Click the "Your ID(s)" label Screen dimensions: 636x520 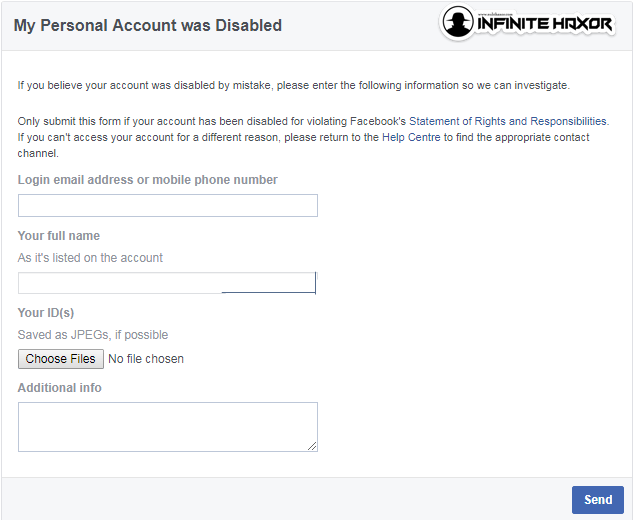coord(46,313)
